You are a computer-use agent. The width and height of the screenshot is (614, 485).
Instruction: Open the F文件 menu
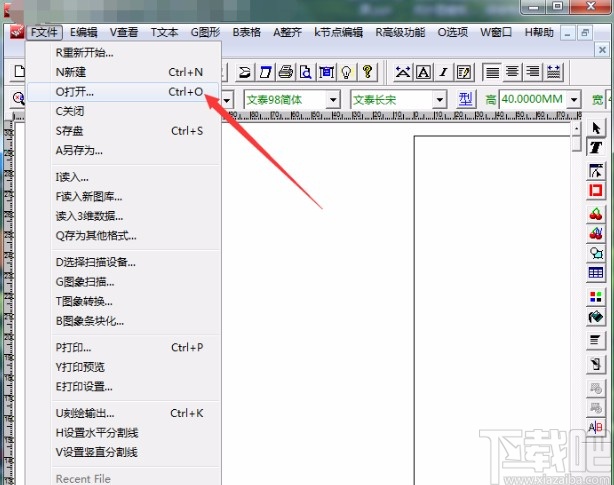(44, 32)
